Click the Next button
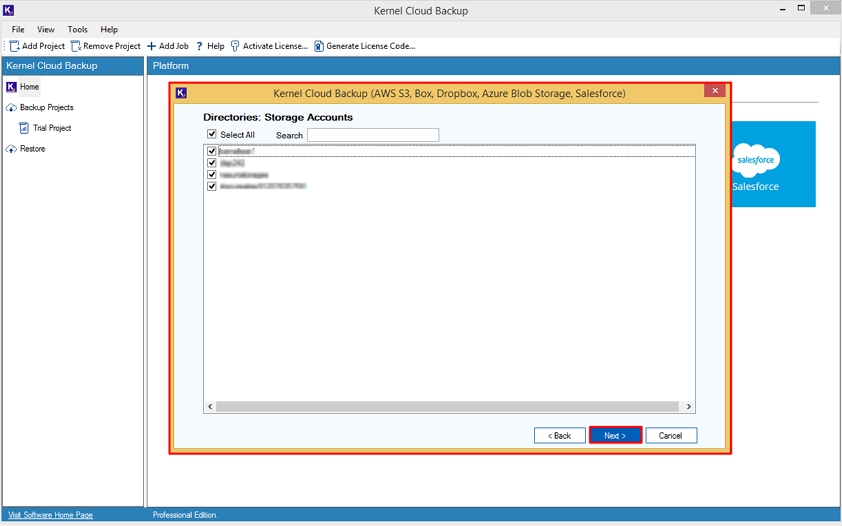842x526 pixels. 615,435
